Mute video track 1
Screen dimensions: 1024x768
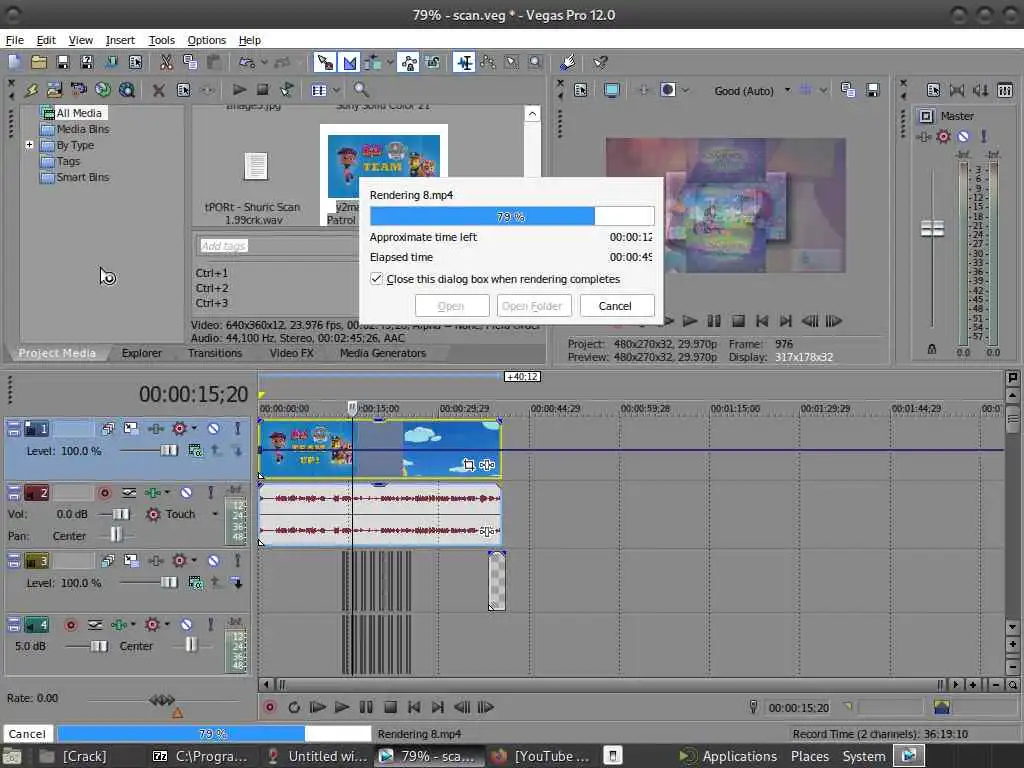214,428
